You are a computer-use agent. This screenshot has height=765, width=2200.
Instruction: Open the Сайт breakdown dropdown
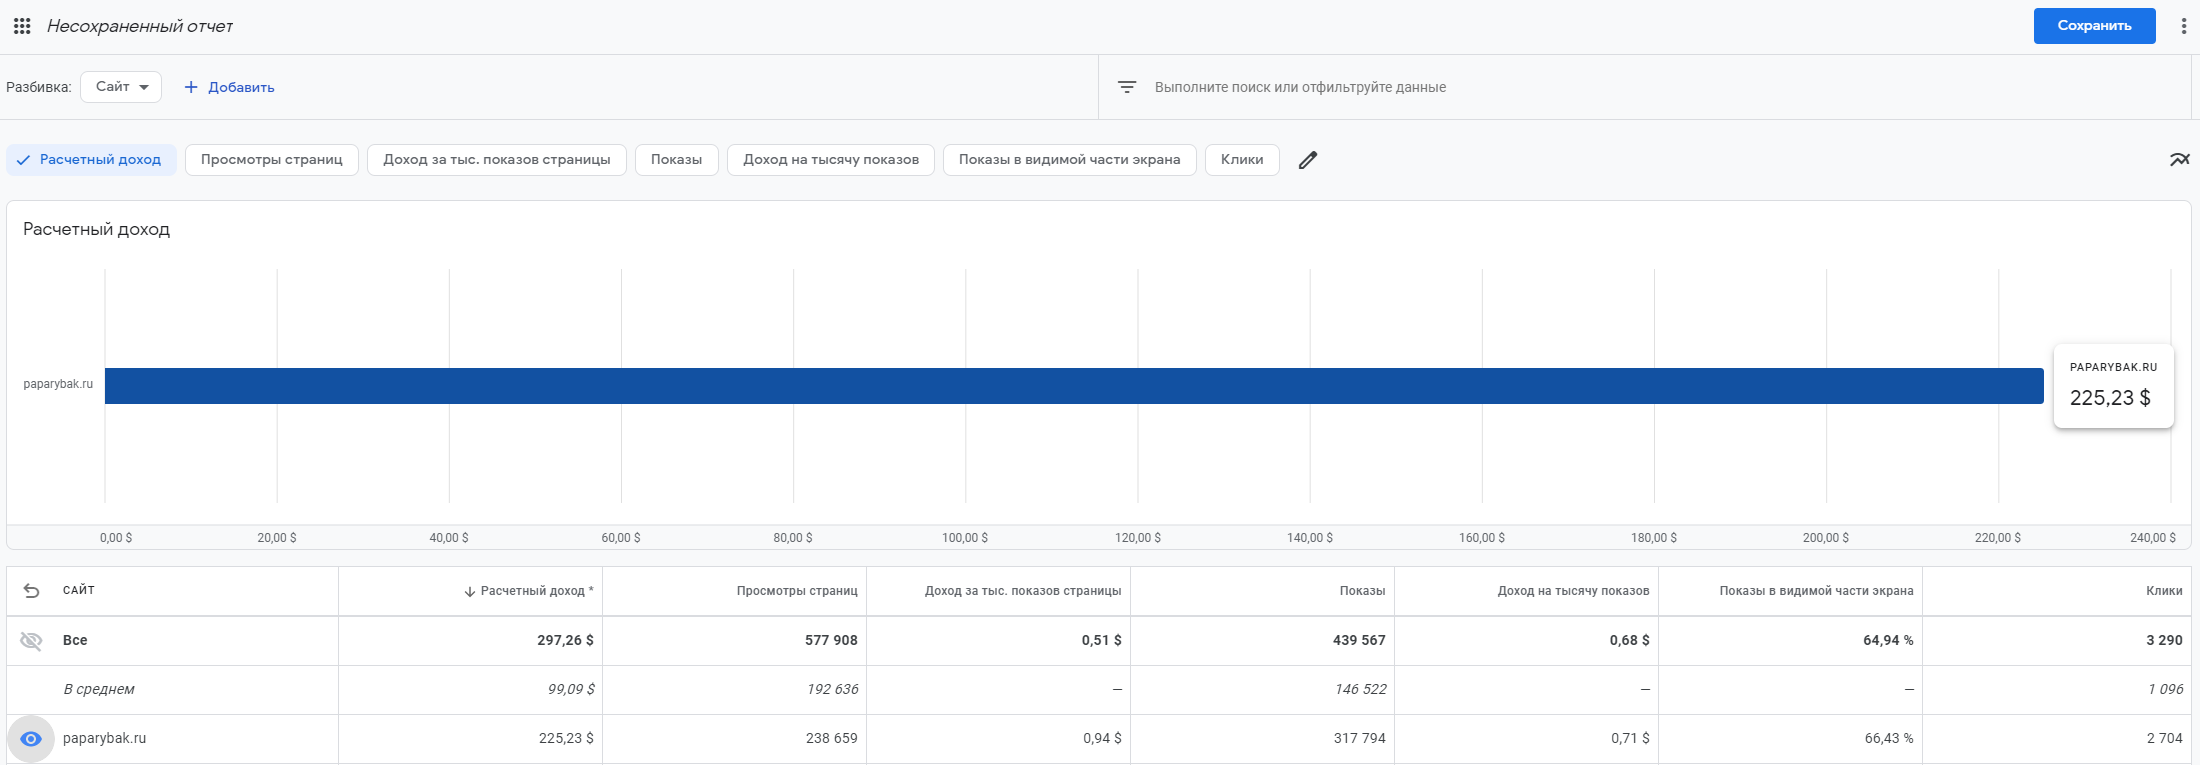[x=121, y=87]
